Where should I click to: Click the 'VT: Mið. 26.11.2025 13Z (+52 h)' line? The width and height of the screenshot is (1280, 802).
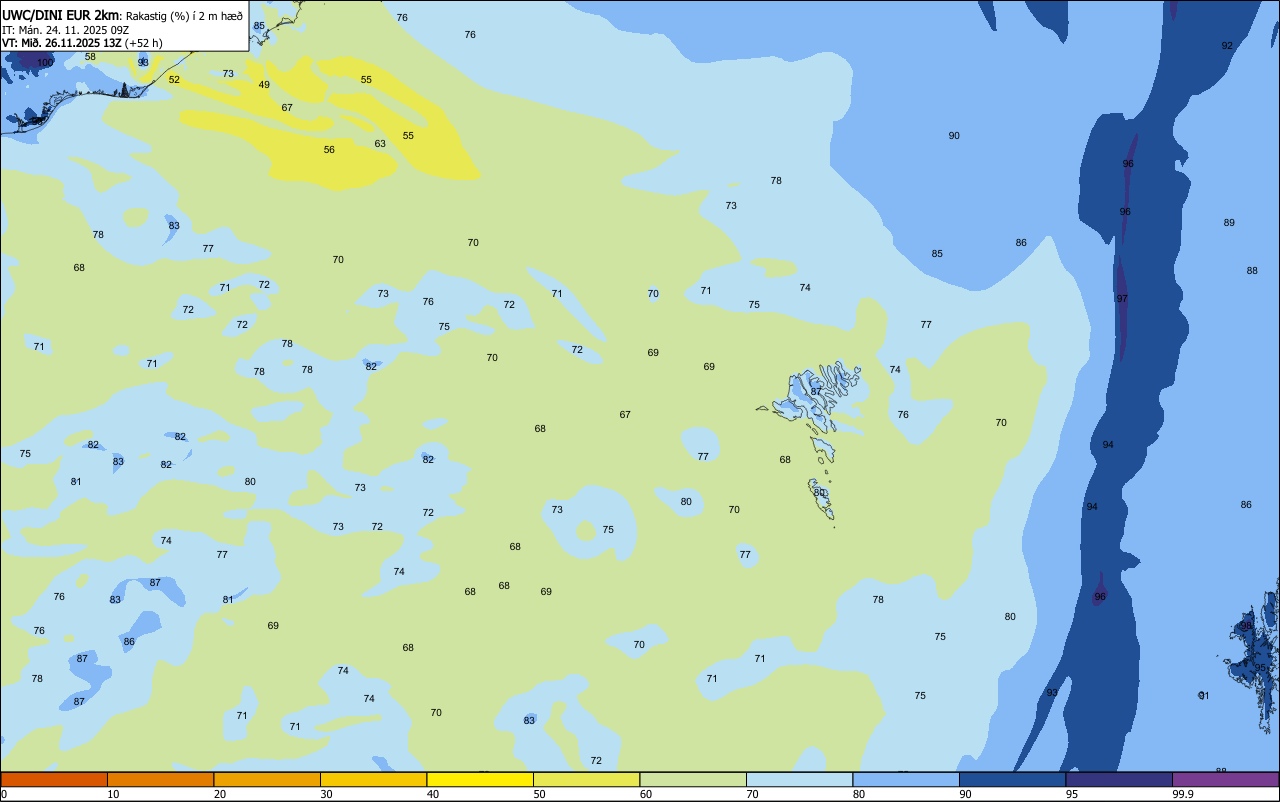coord(82,43)
